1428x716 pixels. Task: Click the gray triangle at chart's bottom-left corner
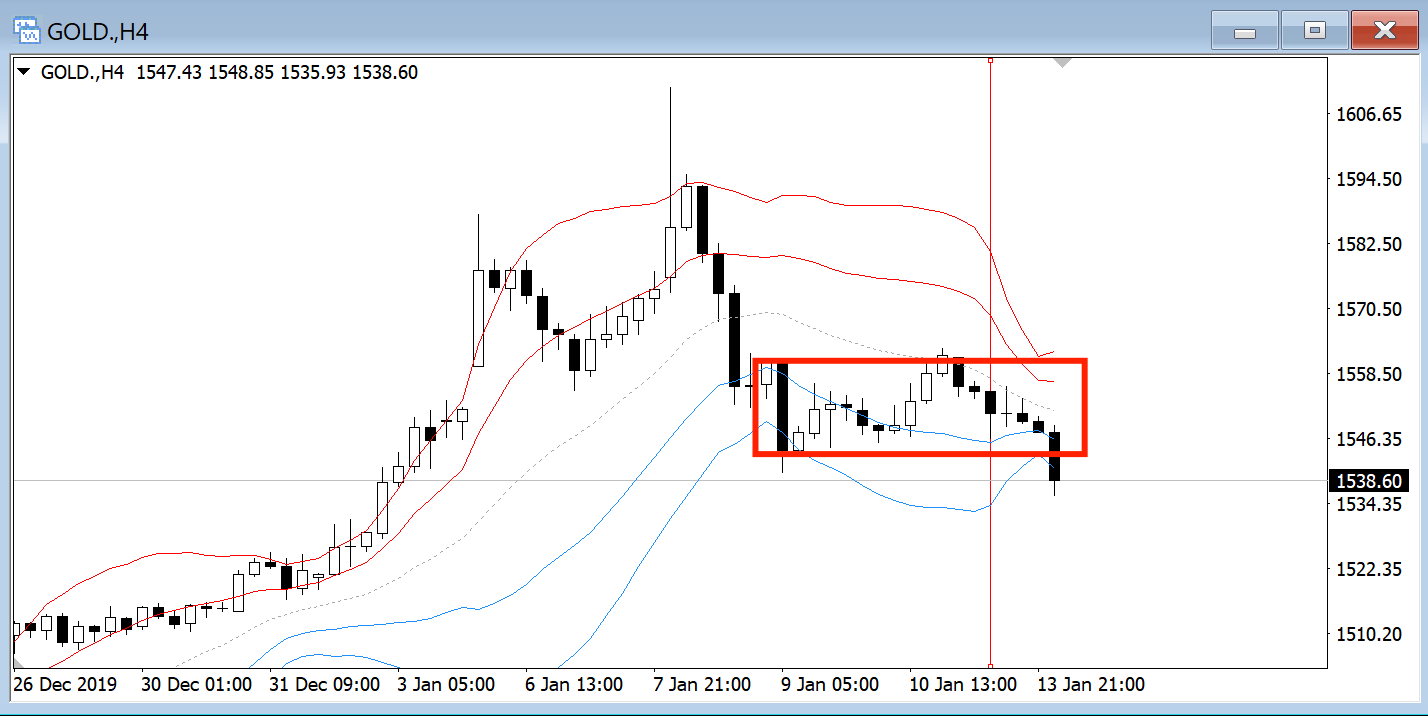pos(18,662)
